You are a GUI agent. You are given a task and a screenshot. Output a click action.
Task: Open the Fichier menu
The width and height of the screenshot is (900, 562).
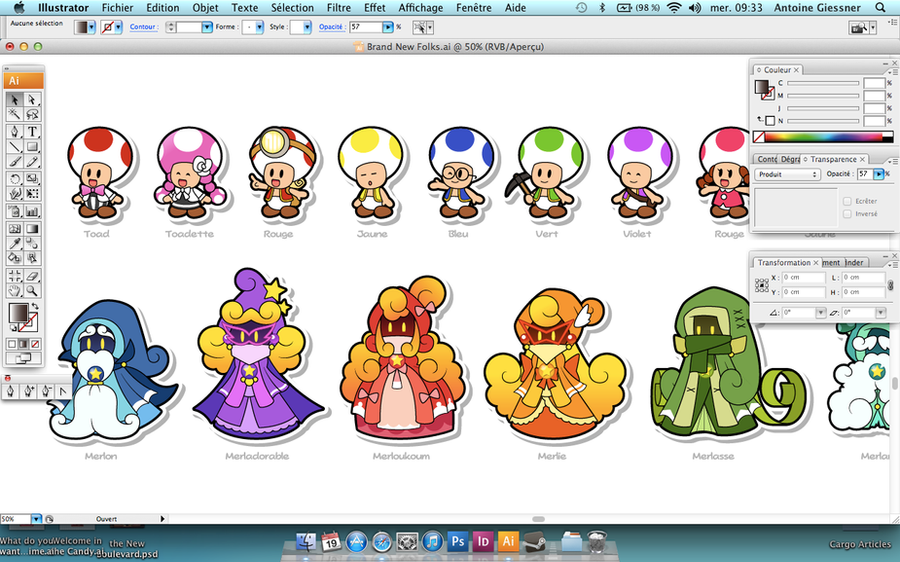click(118, 7)
